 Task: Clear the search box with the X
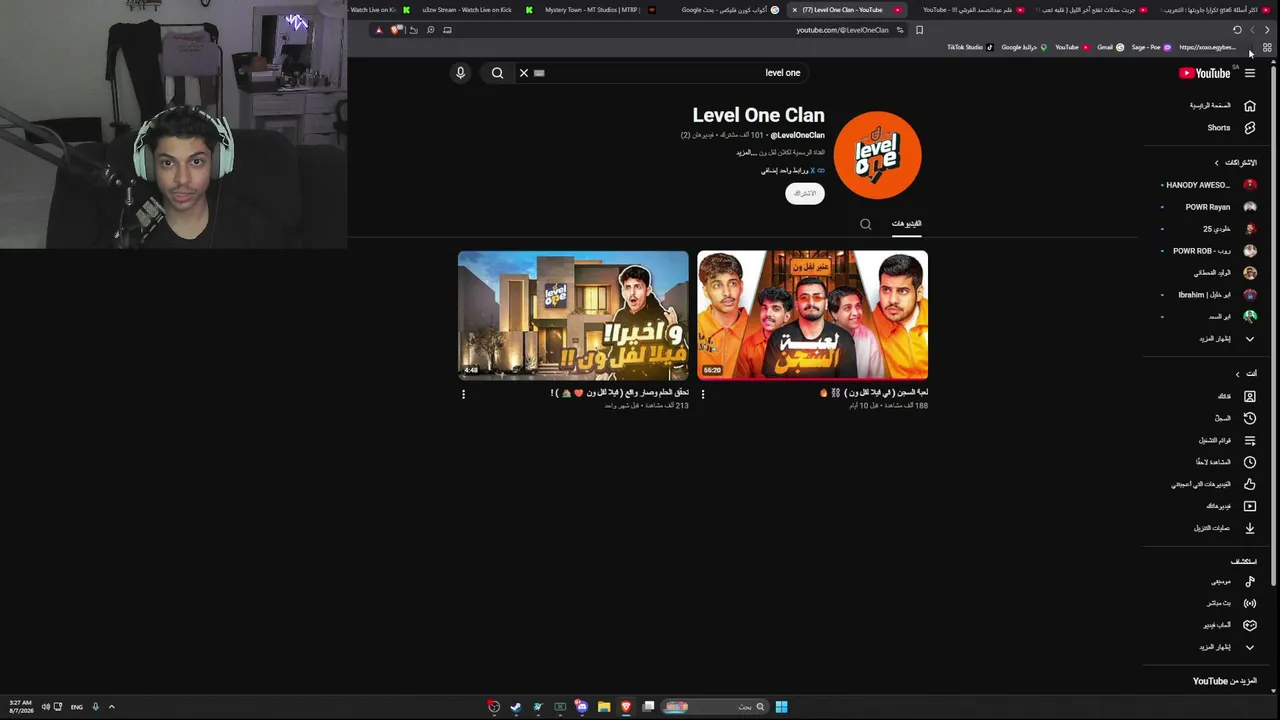(523, 73)
